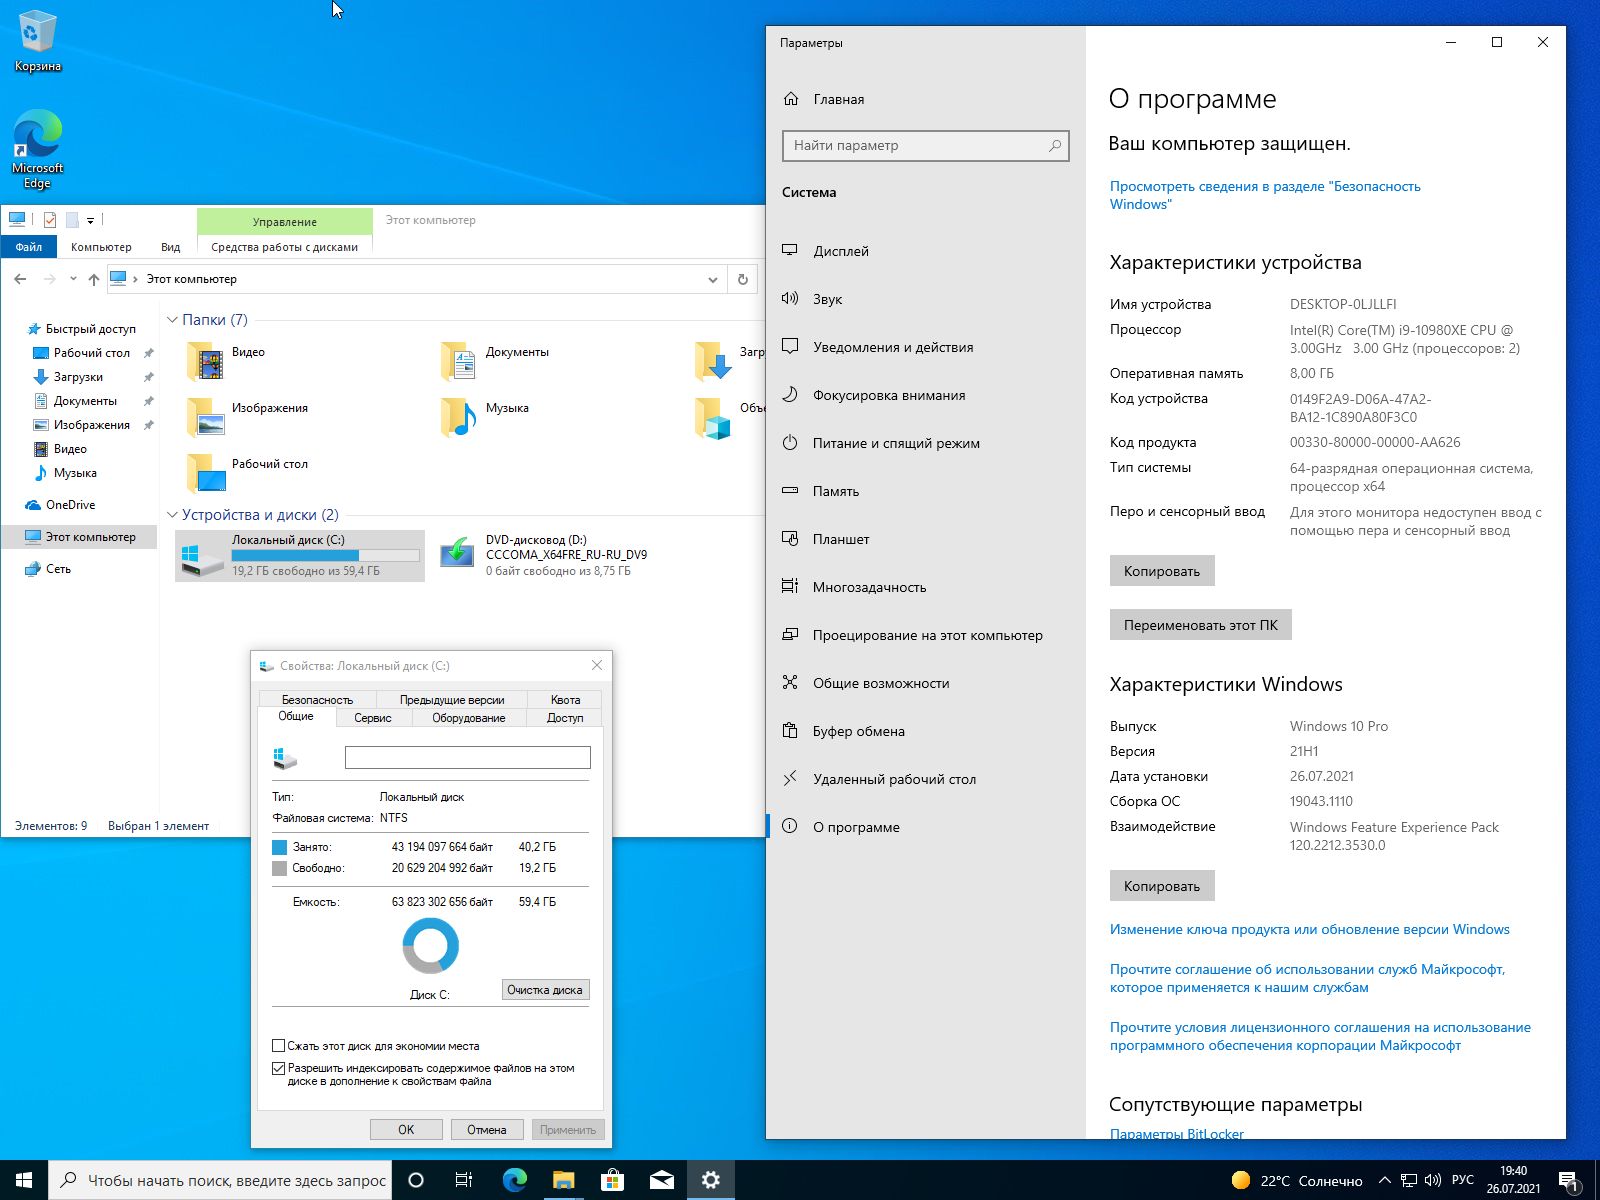Click the Disk Cleanup button
The height and width of the screenshot is (1200, 1600).
pyautogui.click(x=545, y=990)
